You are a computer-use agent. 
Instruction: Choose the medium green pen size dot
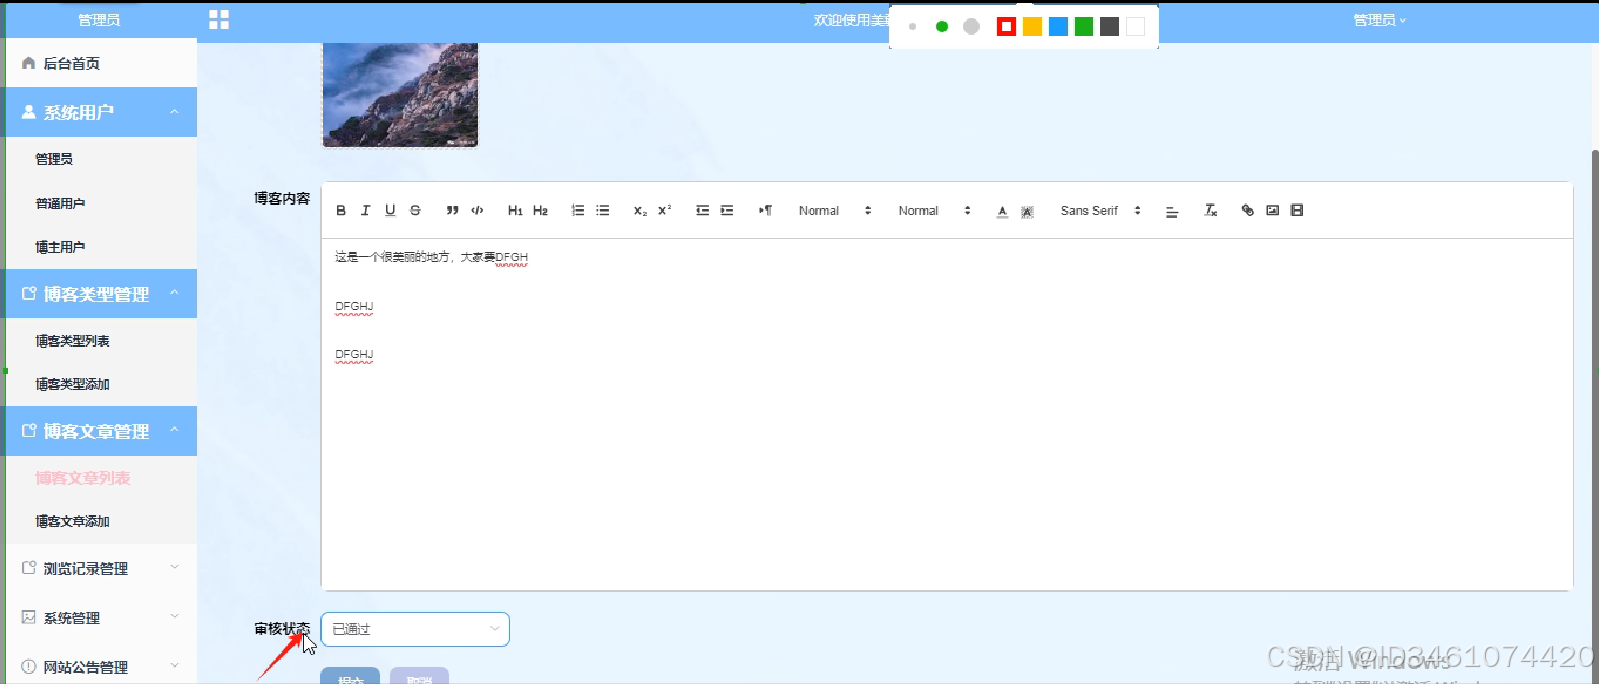click(x=941, y=26)
